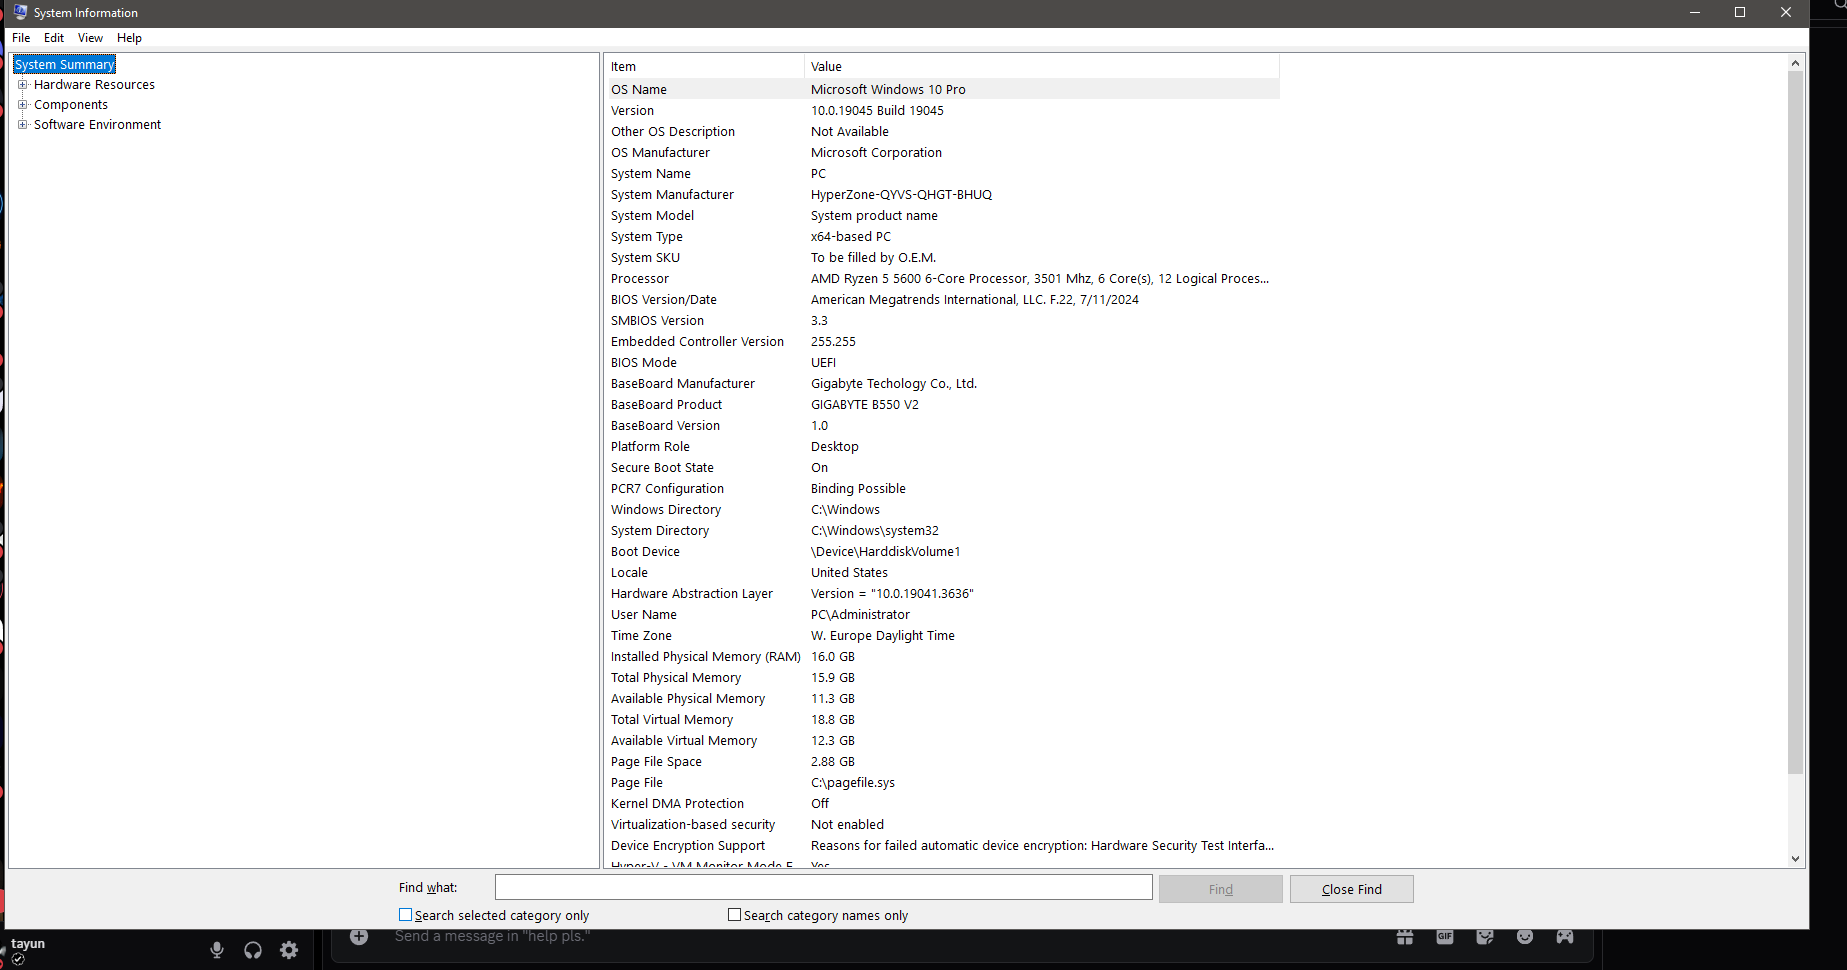This screenshot has height=970, width=1847.
Task: Open the sticker picker in Discord
Action: point(1485,937)
